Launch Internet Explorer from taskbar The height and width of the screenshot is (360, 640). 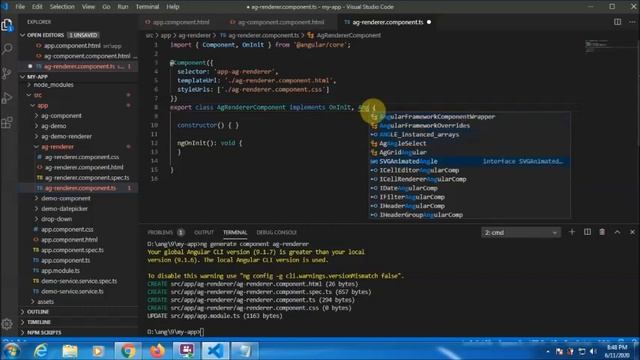pyautogui.click(x=41, y=351)
